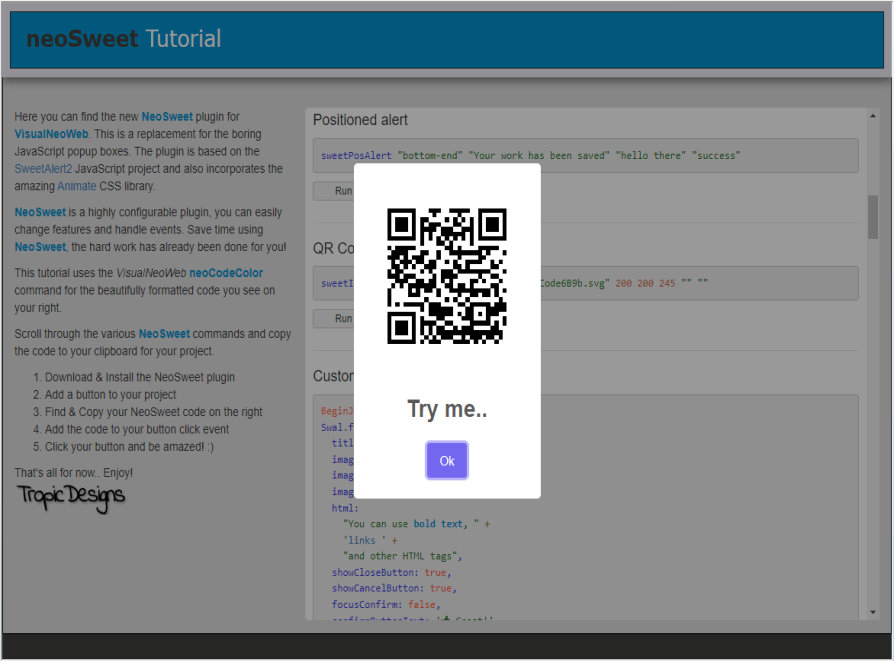Click the QR code image in the dialog
The height and width of the screenshot is (661, 894).
pos(447,276)
